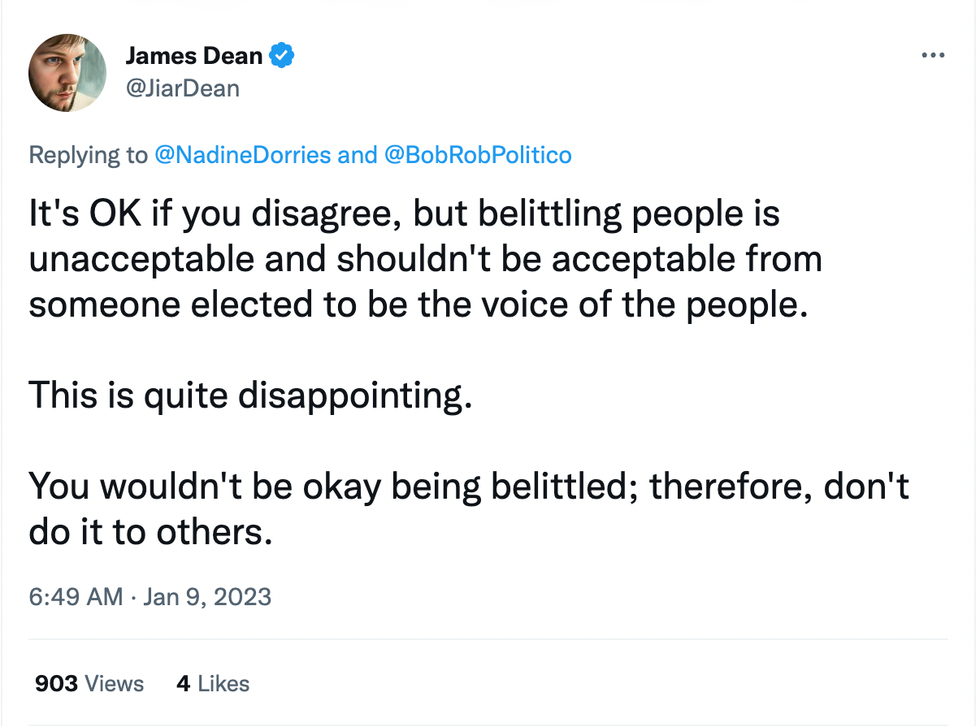Screen dimensions: 980x726
Task: Click the "Views" label
Action: [x=114, y=684]
